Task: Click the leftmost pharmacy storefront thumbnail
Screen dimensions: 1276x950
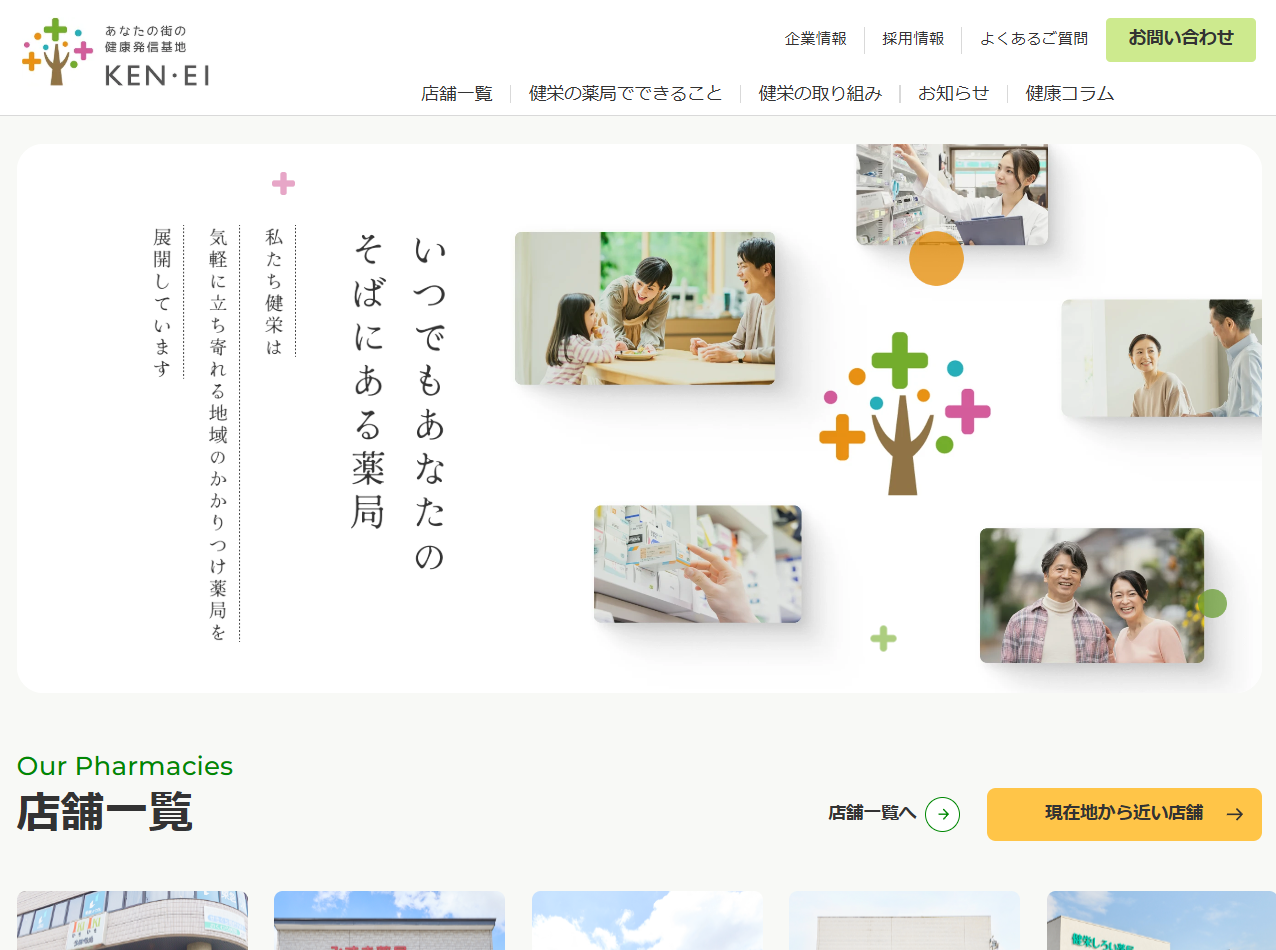Action: (131, 920)
